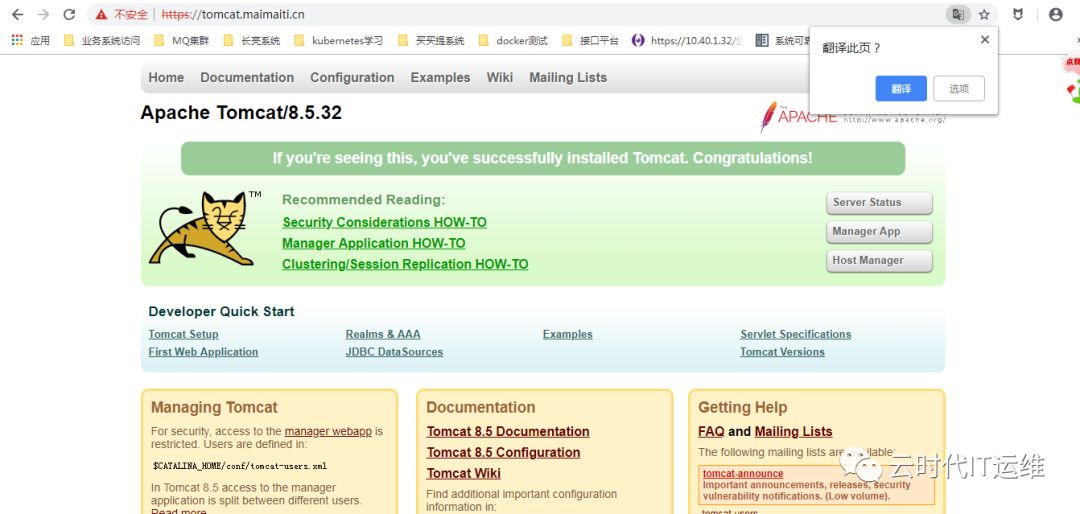Open the https://10.40.1.32 bookmark

tap(687, 41)
